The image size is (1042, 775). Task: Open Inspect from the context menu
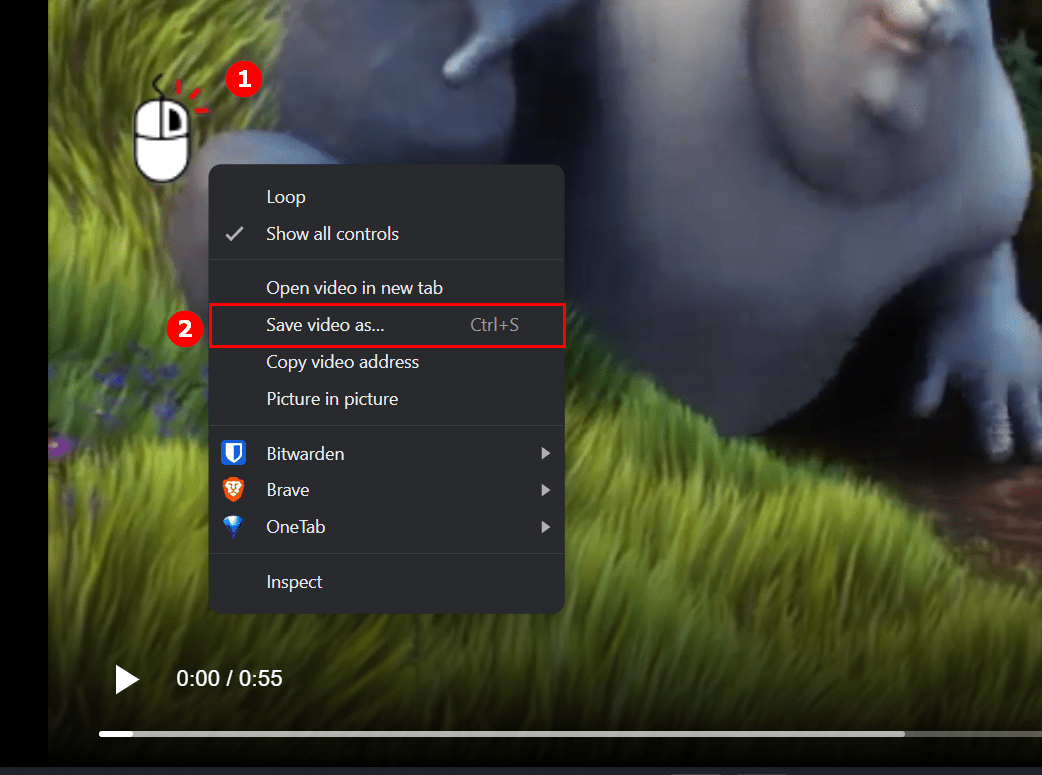(387, 582)
